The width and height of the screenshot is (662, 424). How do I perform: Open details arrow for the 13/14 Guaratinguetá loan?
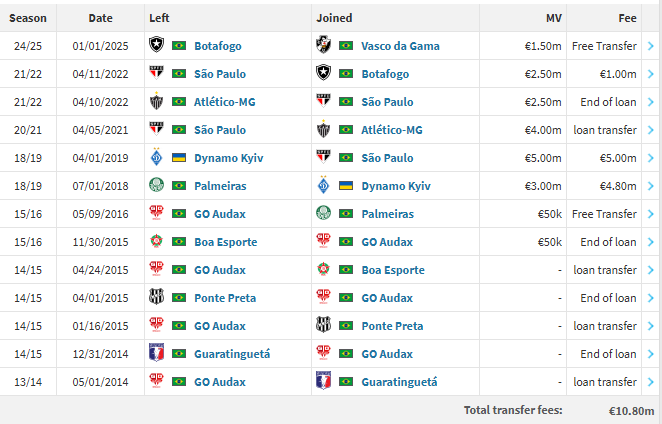coord(650,382)
